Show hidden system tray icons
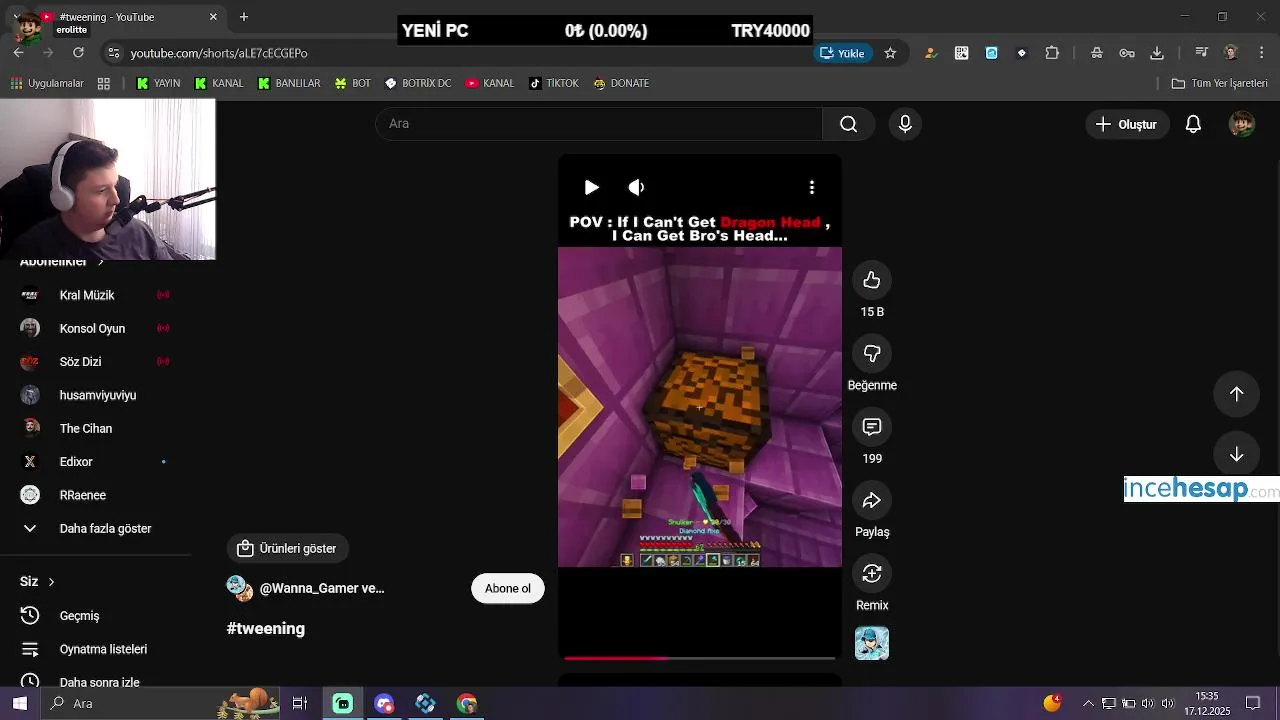 click(x=1088, y=703)
